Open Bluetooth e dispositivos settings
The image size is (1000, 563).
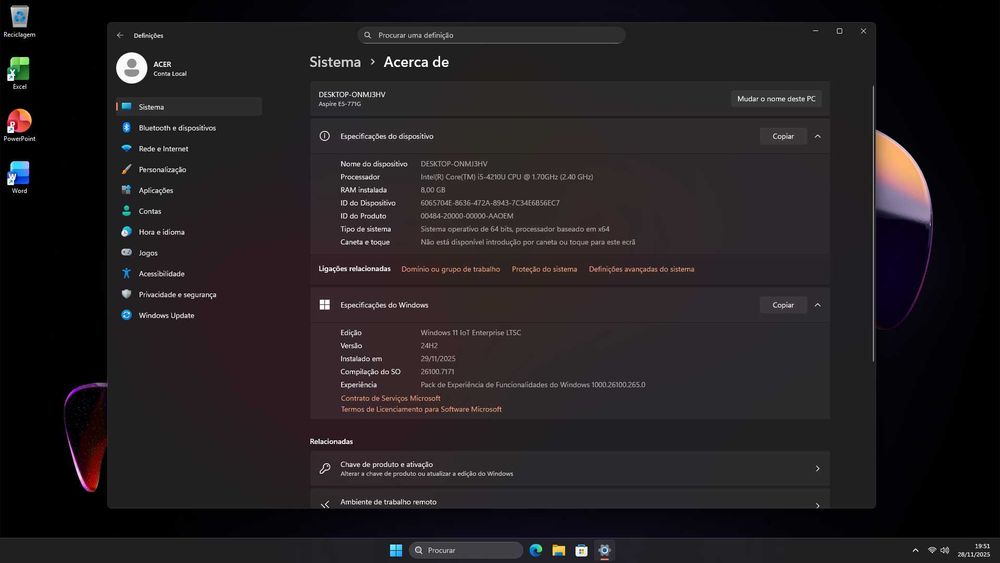189,128
